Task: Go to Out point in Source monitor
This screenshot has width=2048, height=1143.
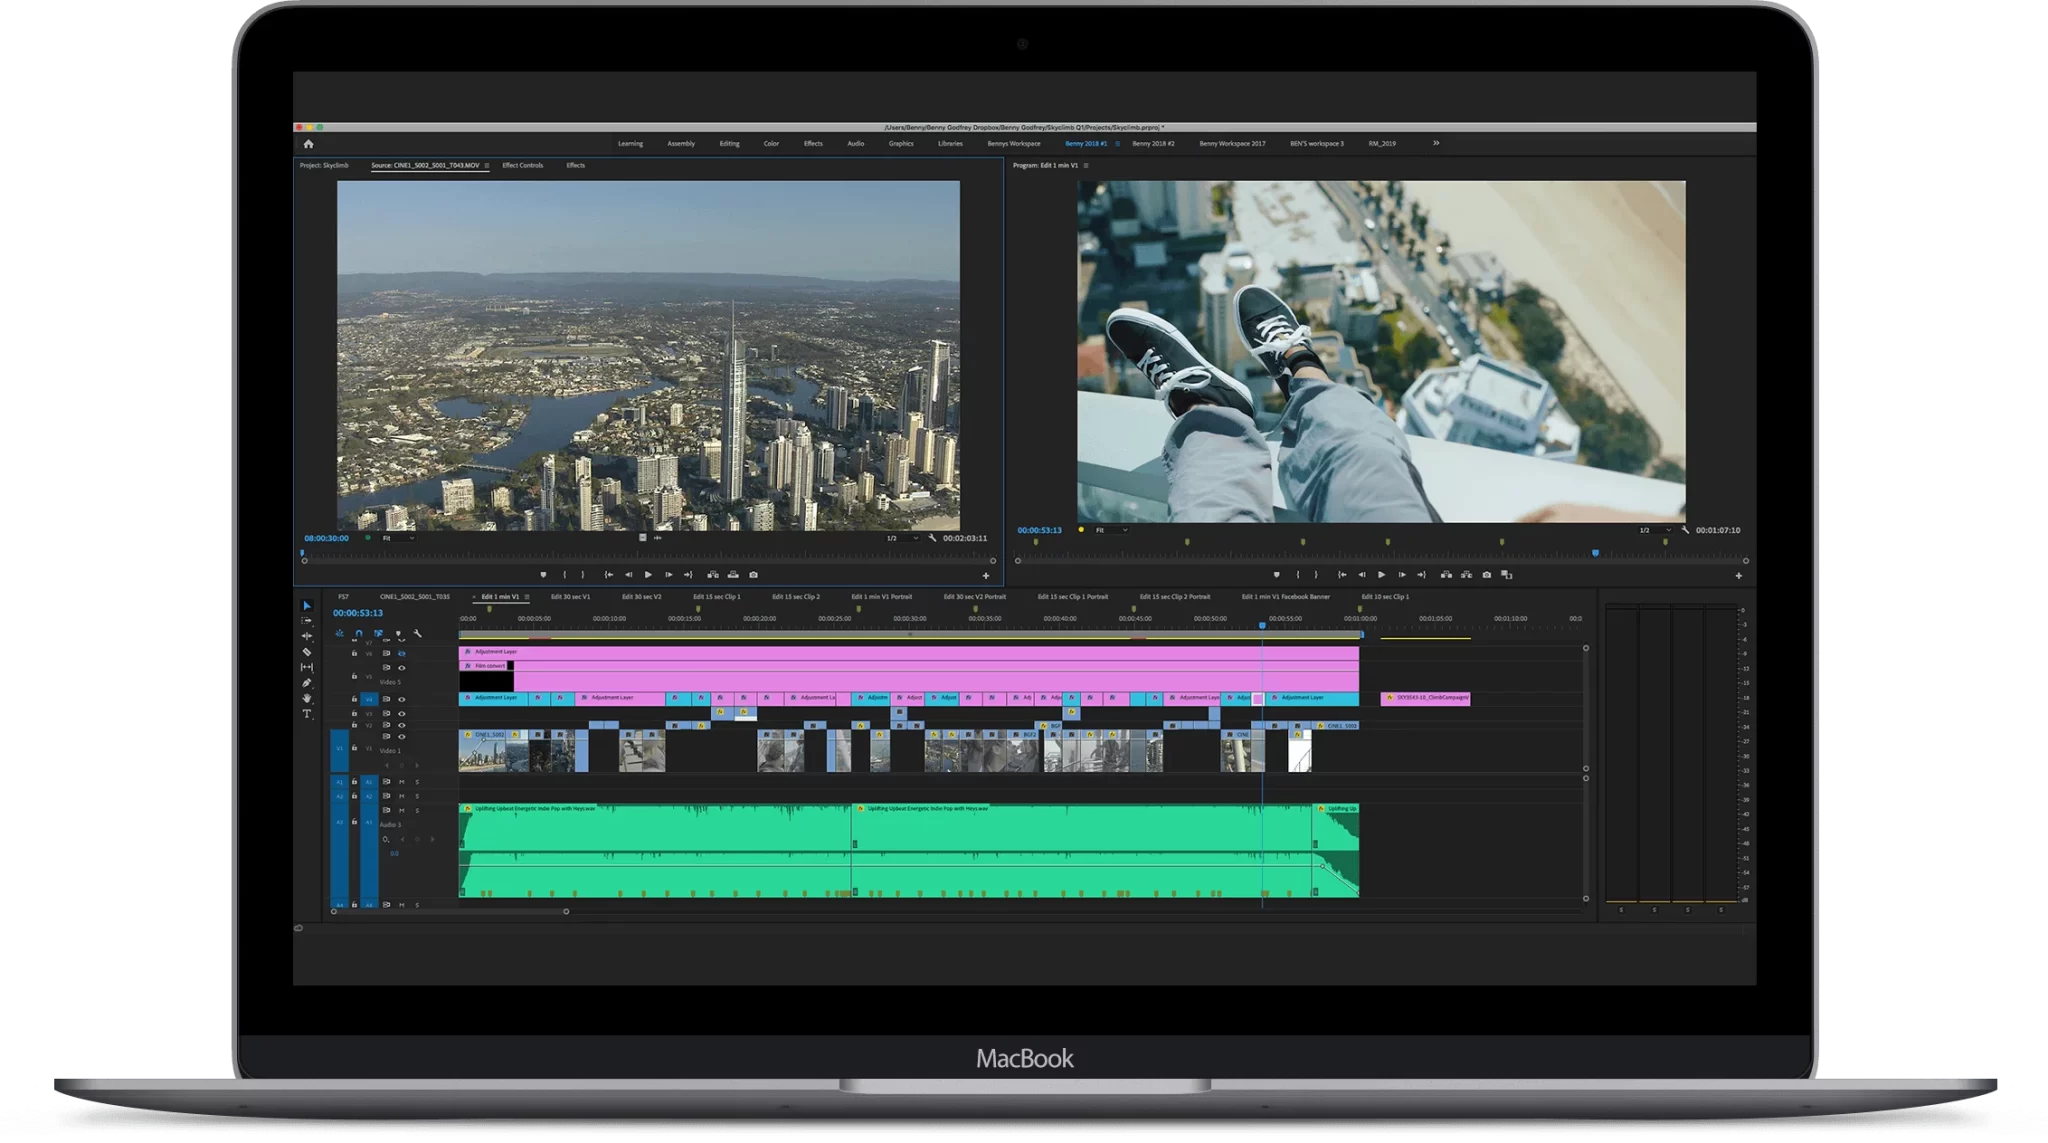Action: click(x=688, y=575)
